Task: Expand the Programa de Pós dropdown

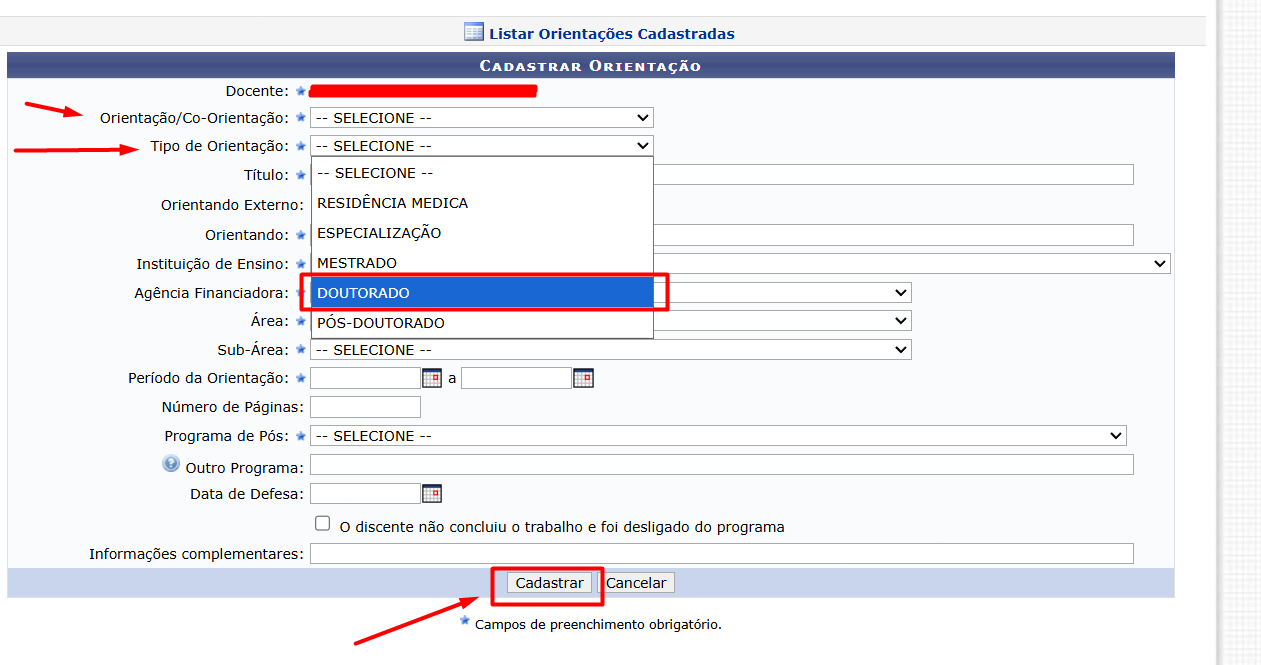Action: (x=718, y=436)
